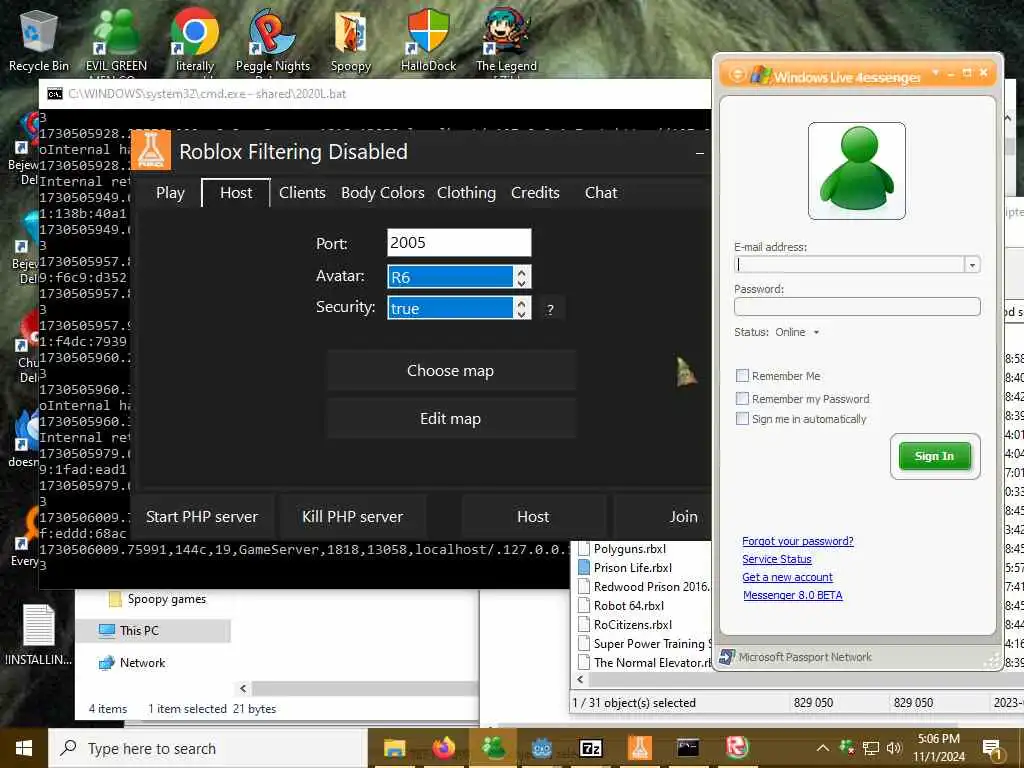Click the Microsoft Passport Network icon
The width and height of the screenshot is (1024, 768).
tap(727, 657)
